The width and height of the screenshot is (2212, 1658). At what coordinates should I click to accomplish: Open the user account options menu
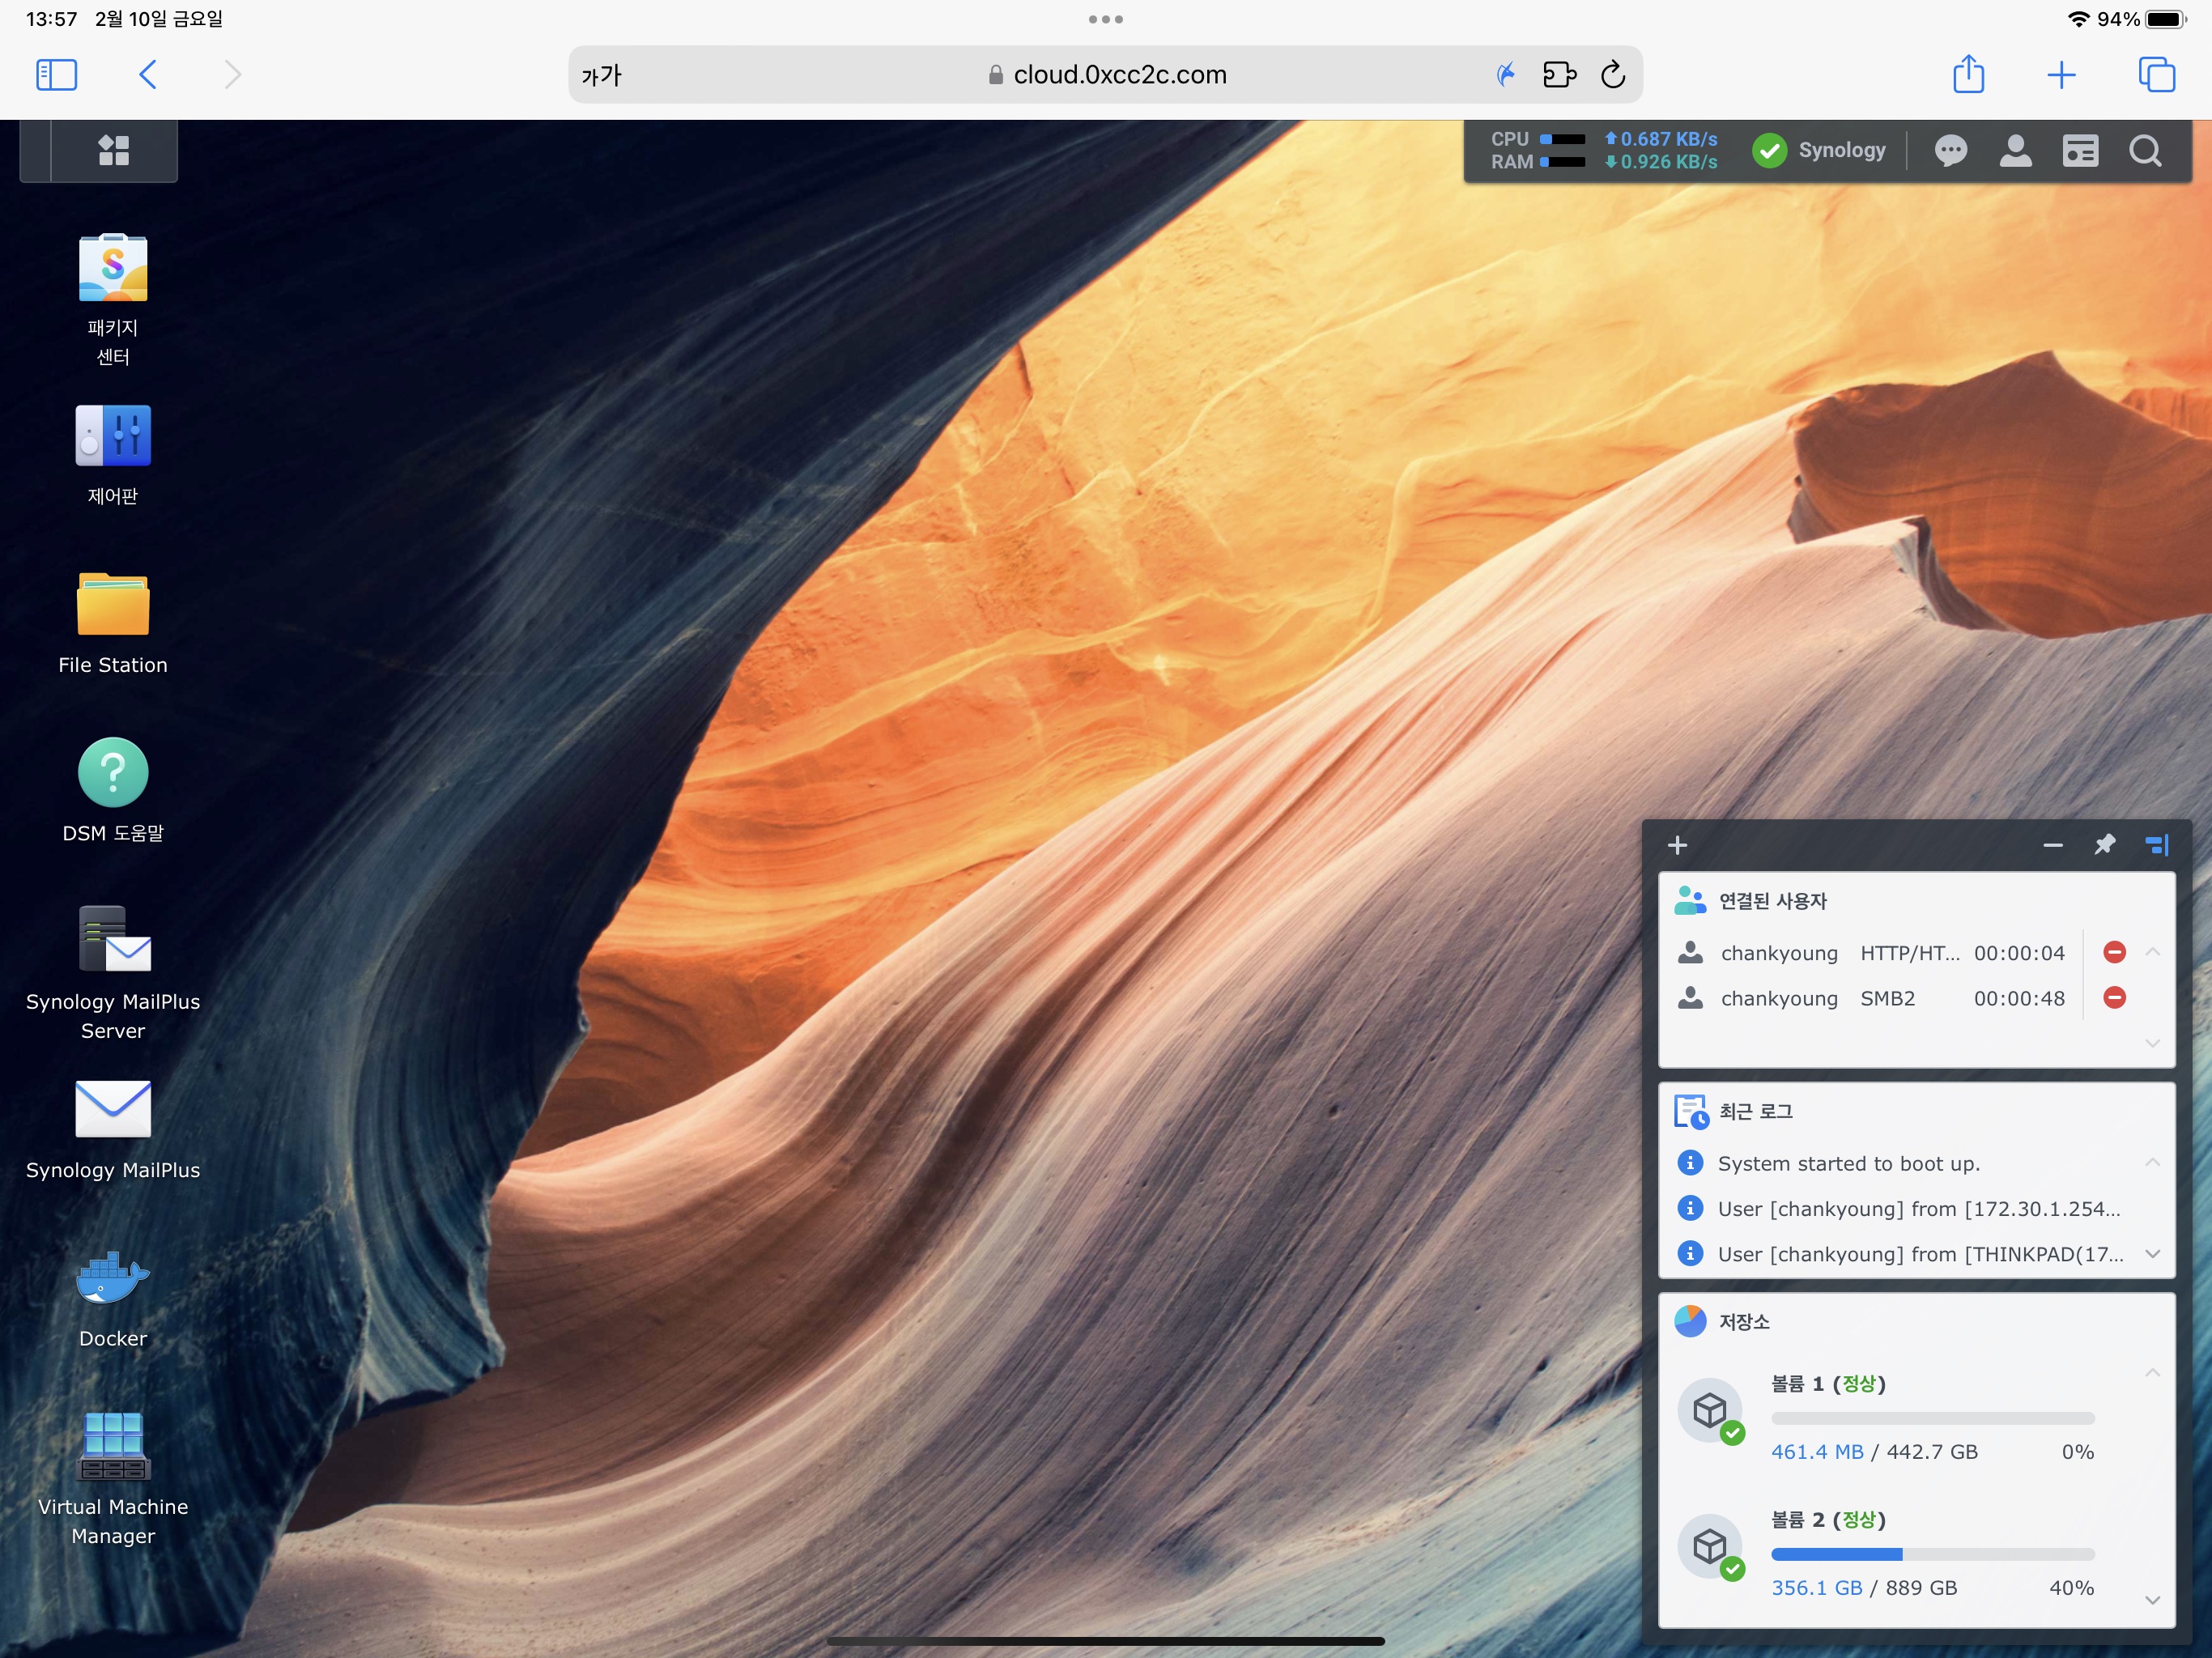2015,151
